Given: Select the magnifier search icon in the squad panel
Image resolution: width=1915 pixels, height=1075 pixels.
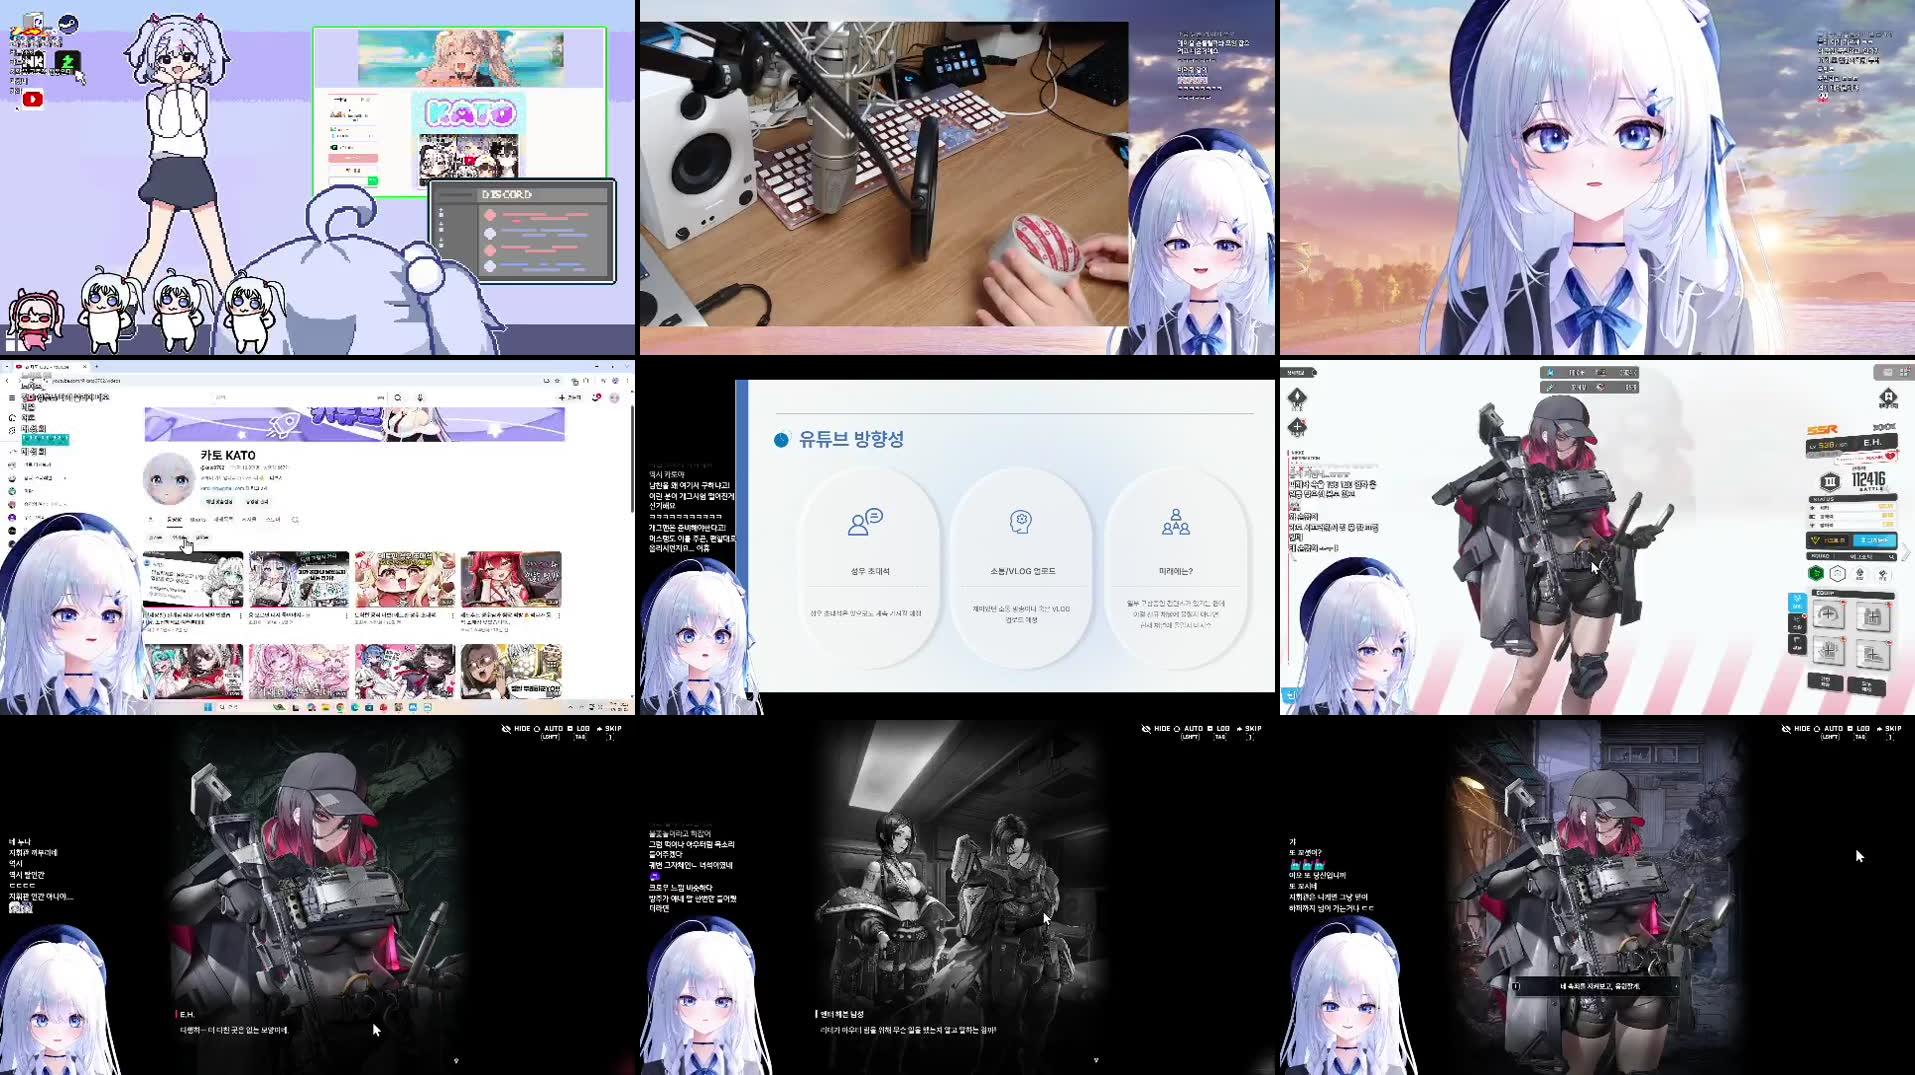Looking at the screenshot, I should click(x=1890, y=558).
